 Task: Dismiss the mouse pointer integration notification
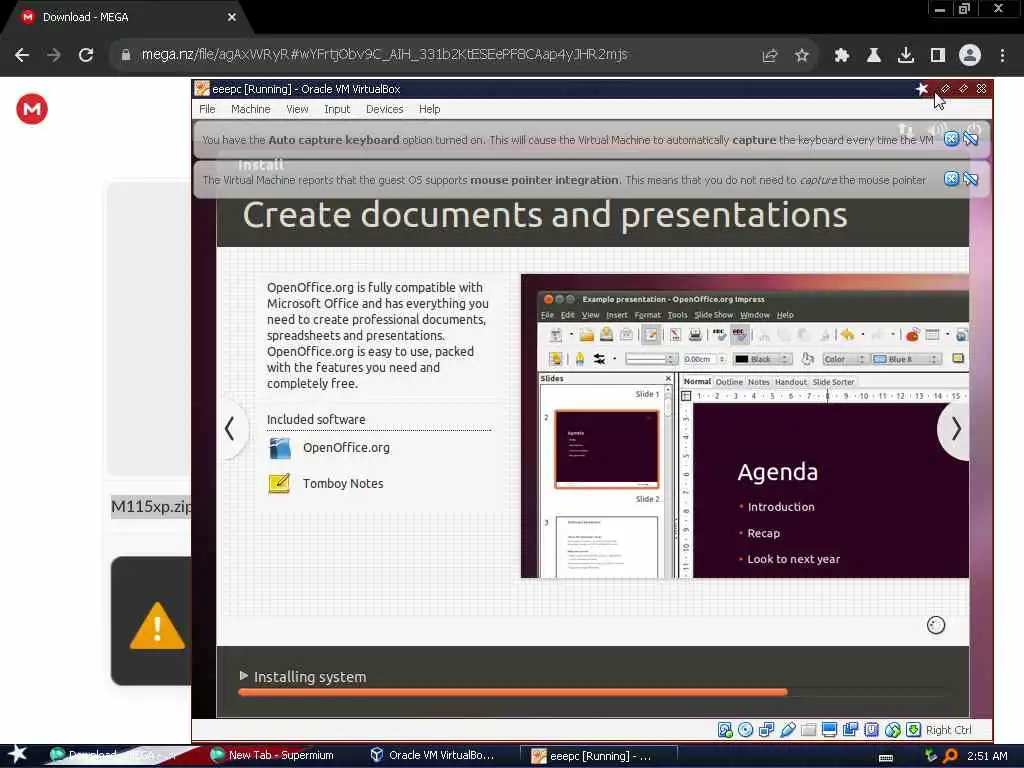951,179
